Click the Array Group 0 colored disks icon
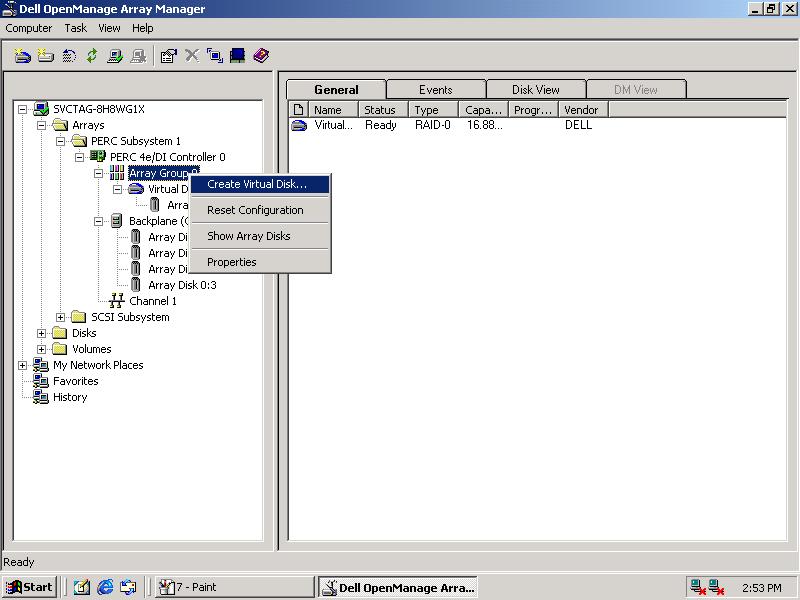The image size is (800, 600). pyautogui.click(x=117, y=173)
